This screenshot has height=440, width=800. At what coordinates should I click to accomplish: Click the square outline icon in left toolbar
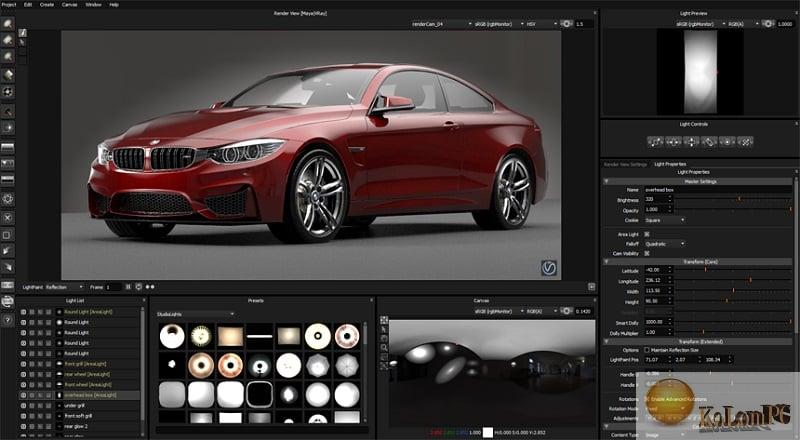[8, 235]
